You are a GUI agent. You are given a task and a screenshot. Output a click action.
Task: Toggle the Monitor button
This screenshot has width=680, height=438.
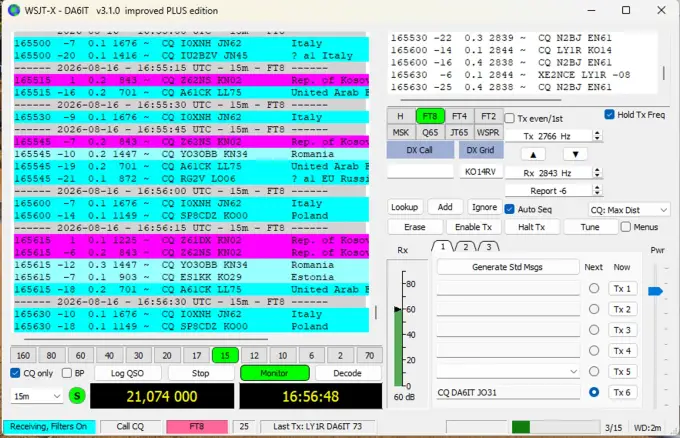pos(274,373)
